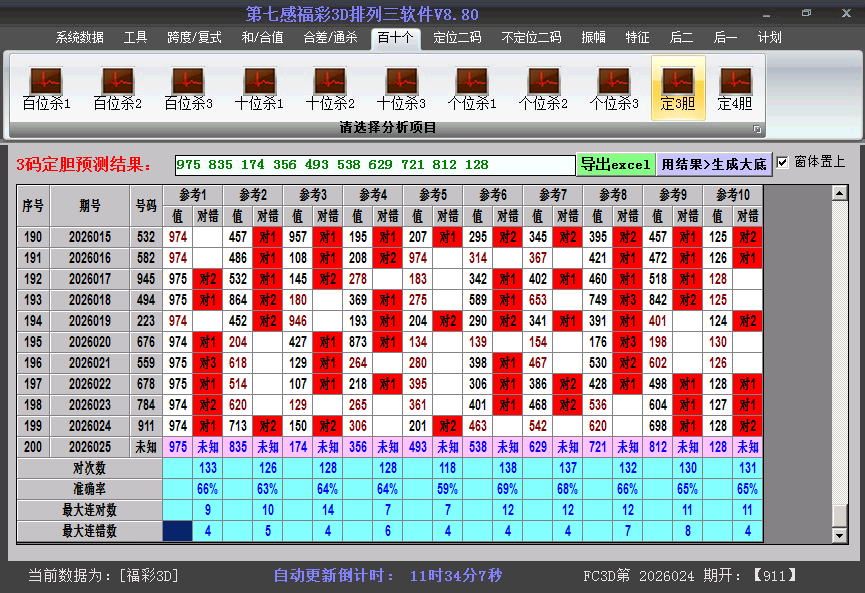865x593 pixels.
Task: Open the 系统数据 menu tab
Action: click(80, 38)
